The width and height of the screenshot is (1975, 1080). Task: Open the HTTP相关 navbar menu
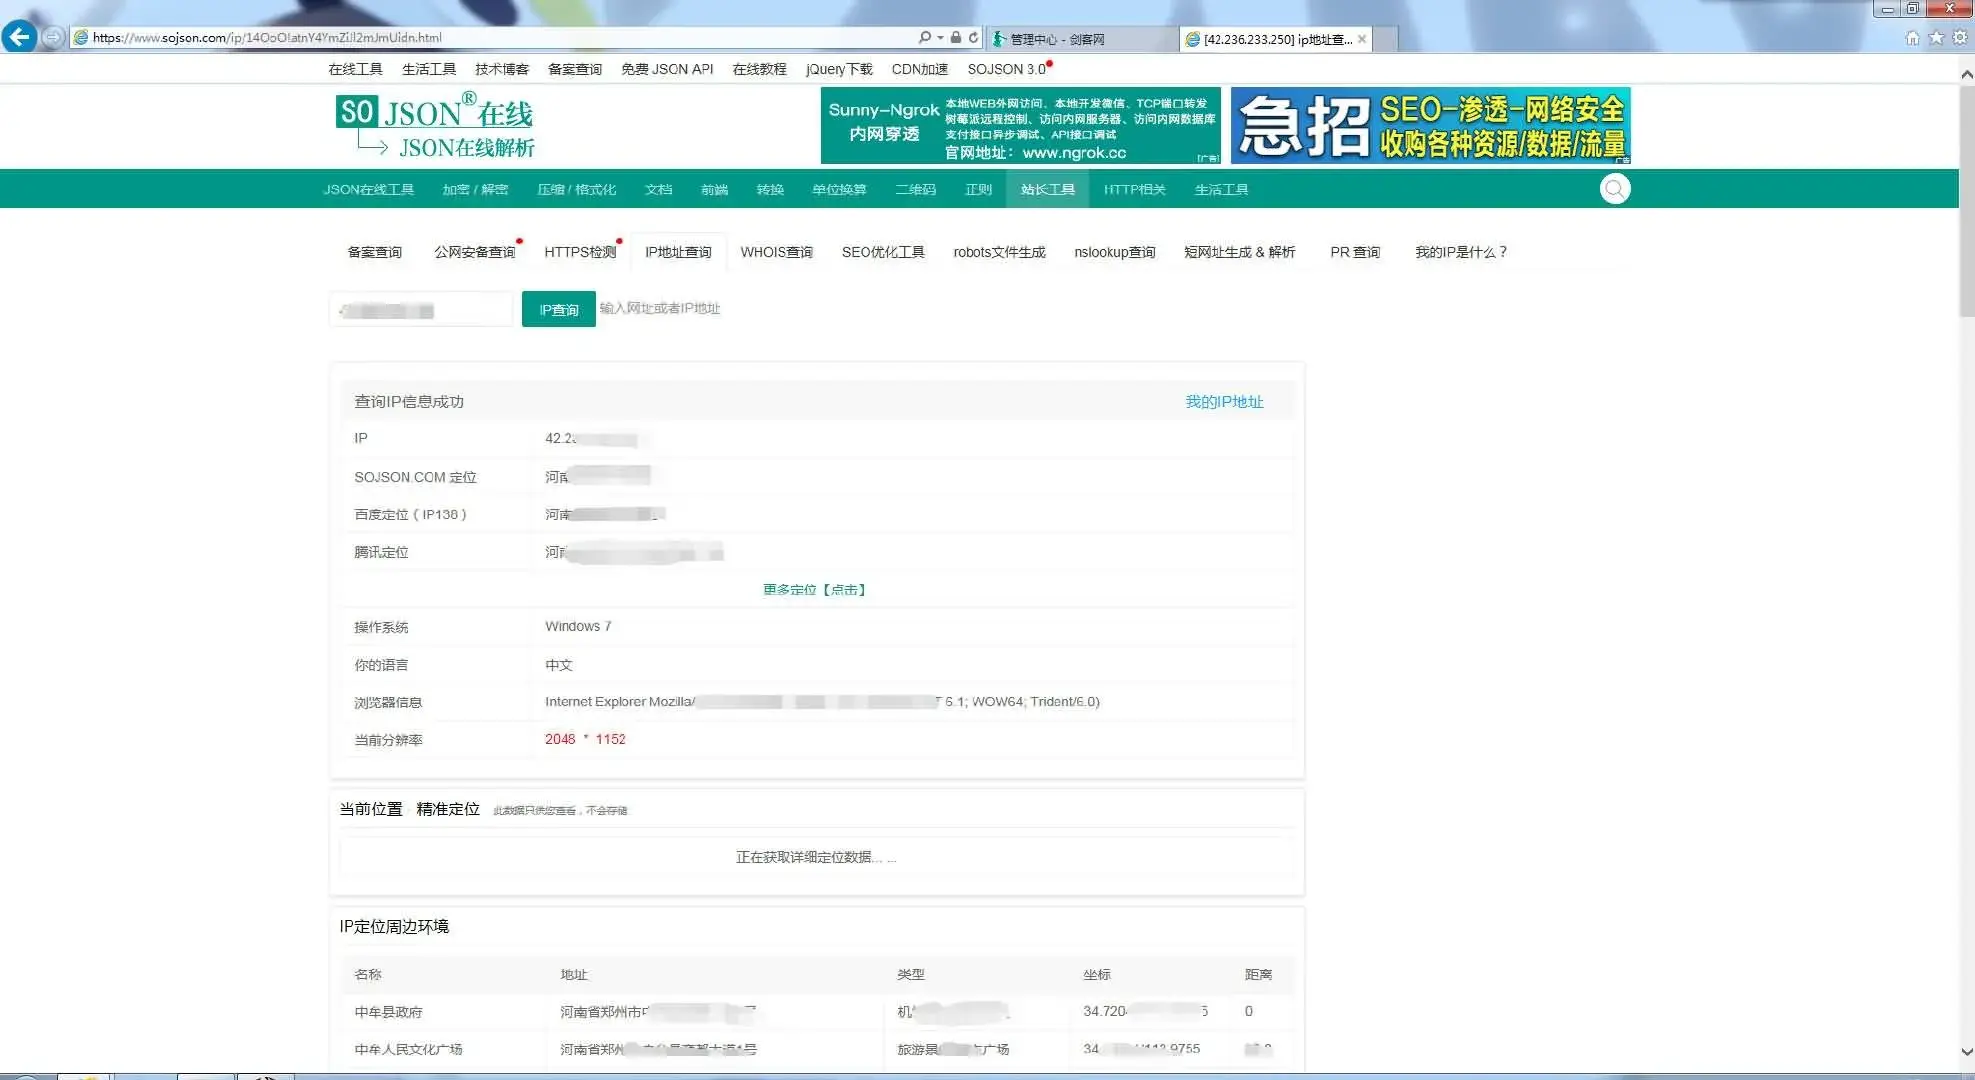1134,189
